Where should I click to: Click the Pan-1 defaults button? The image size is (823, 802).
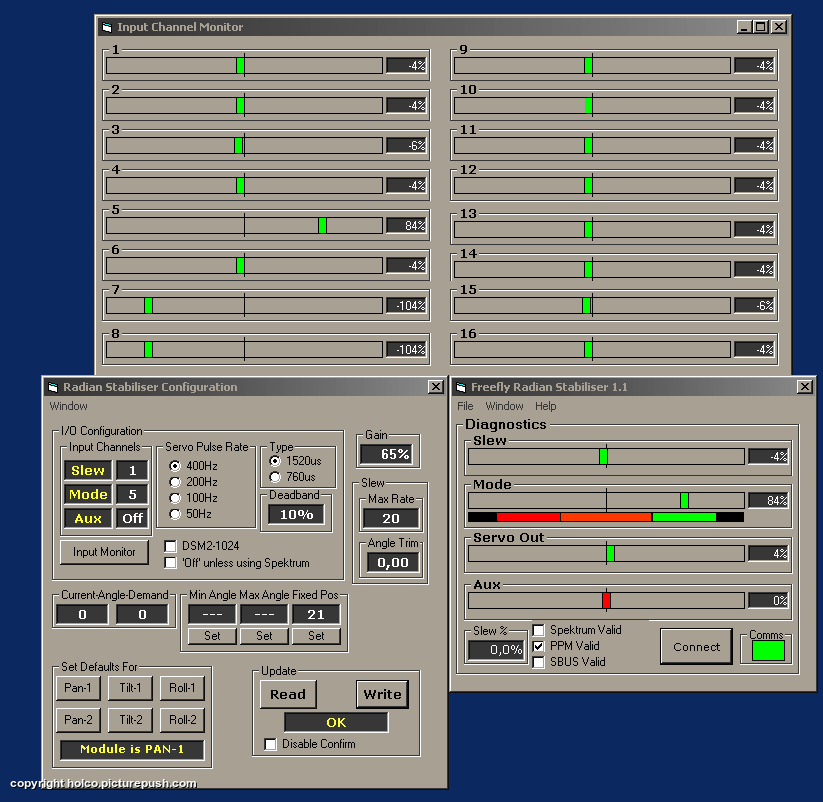pyautogui.click(x=78, y=688)
